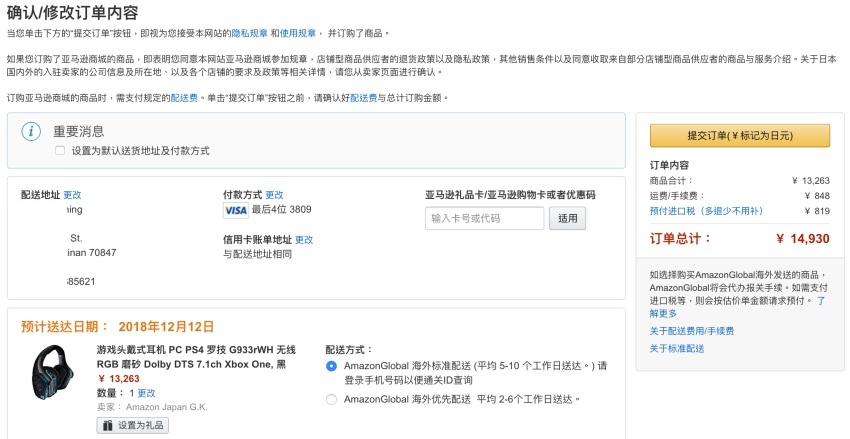Click 更改 next to 付款方式

click(x=274, y=195)
